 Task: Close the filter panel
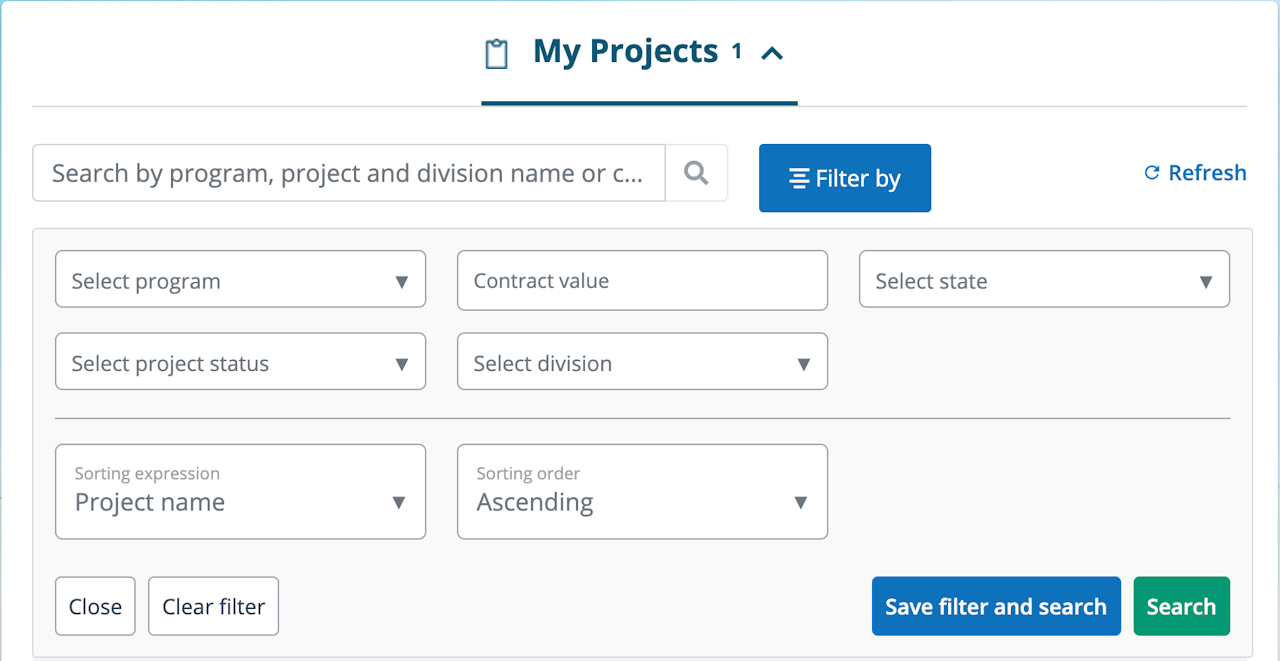[x=95, y=606]
